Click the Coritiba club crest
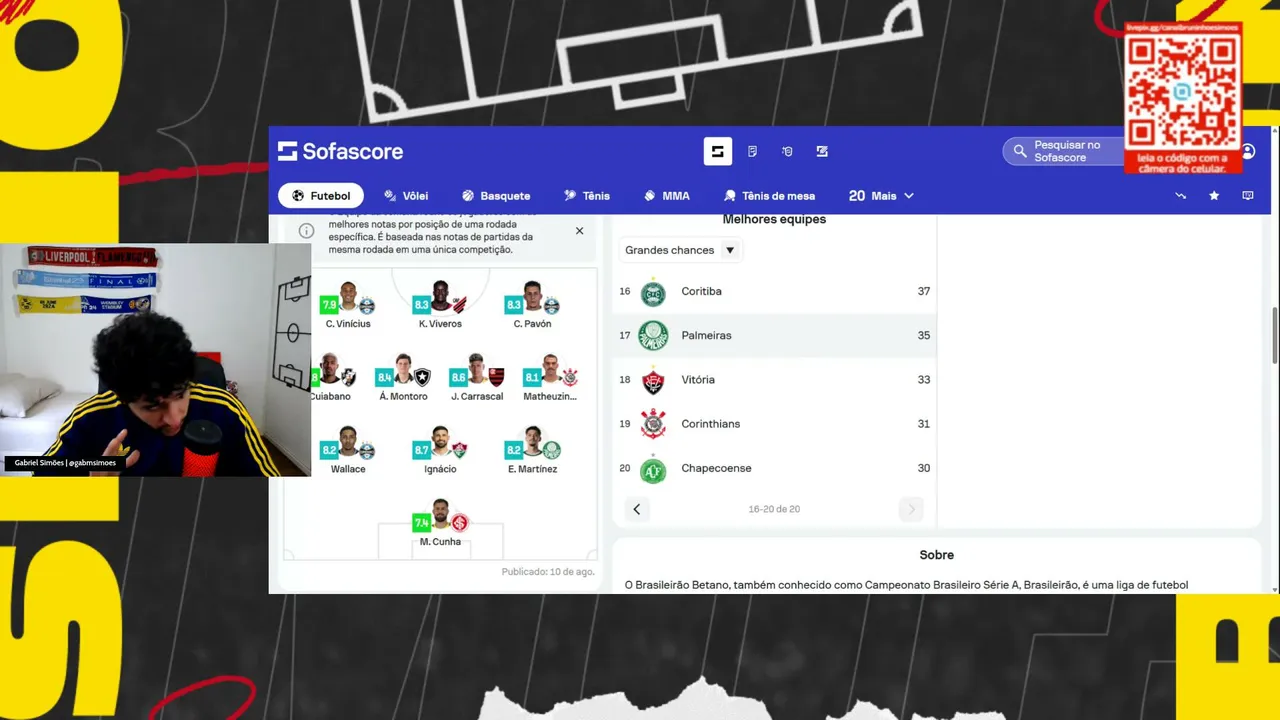 point(653,292)
